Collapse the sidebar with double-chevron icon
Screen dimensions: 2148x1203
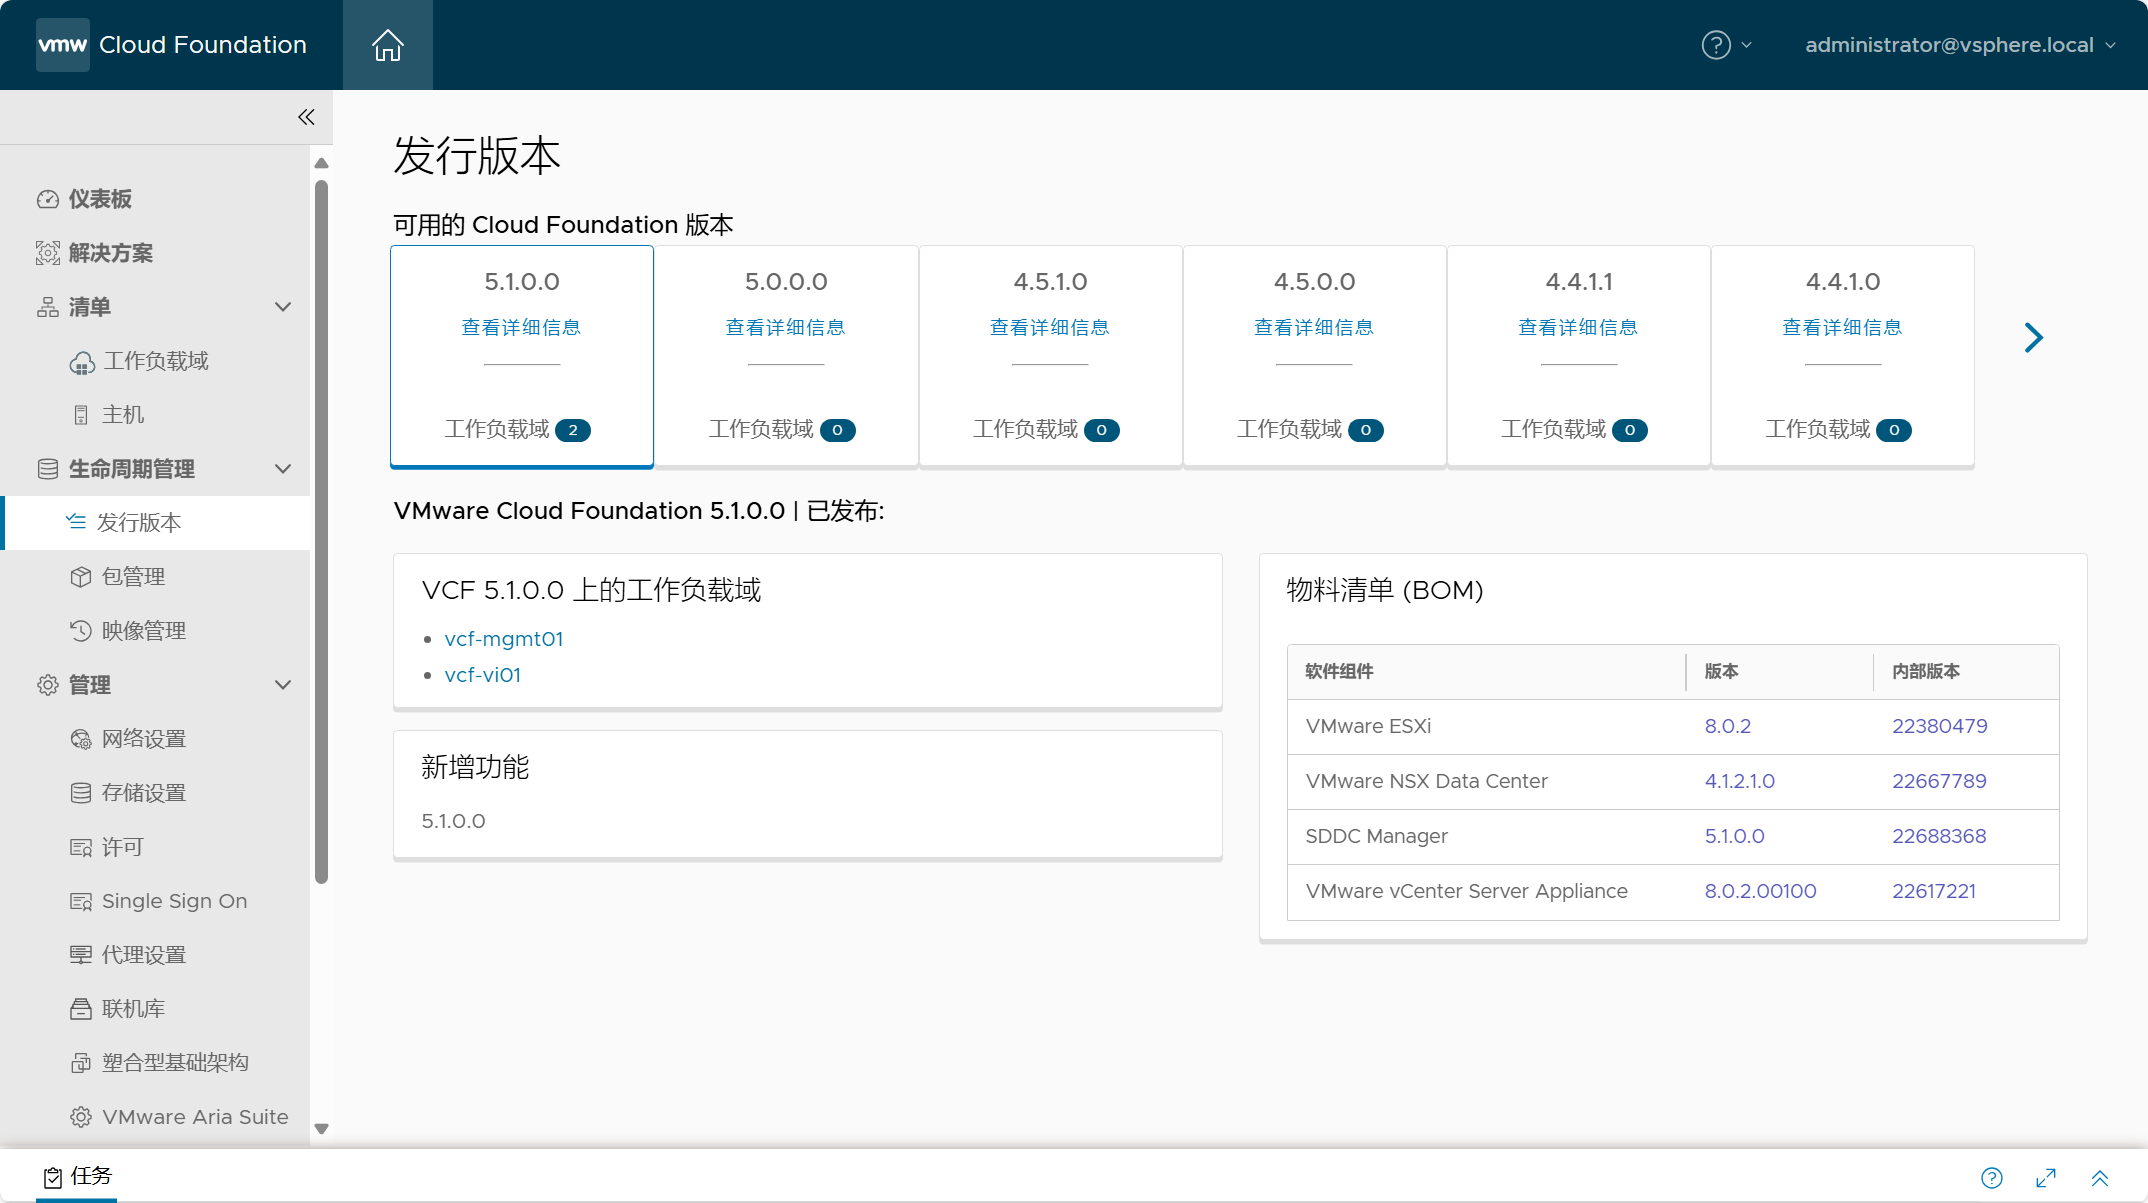(306, 117)
